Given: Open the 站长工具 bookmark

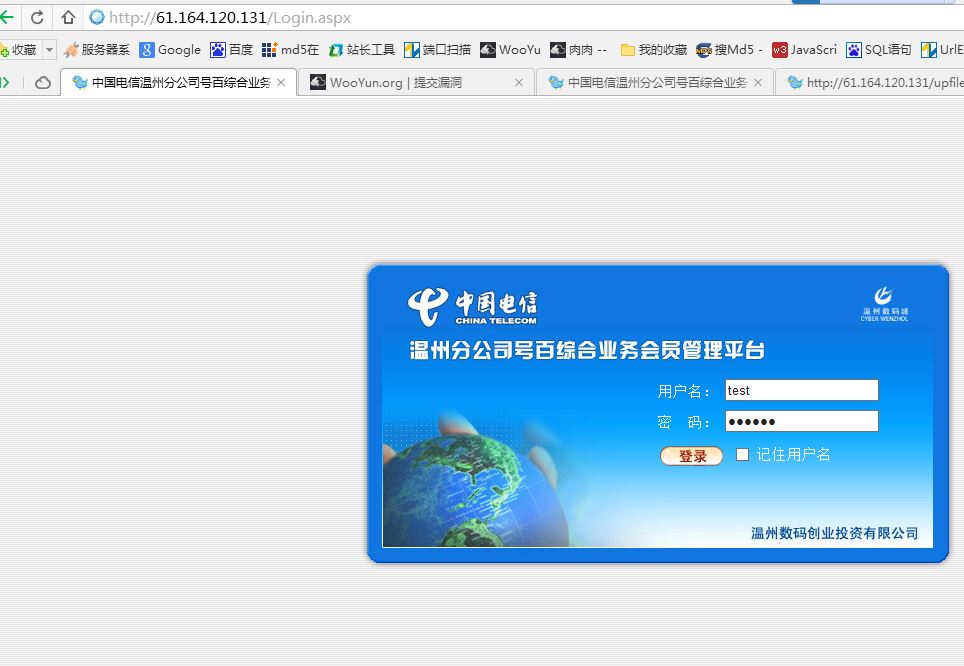Looking at the screenshot, I should tap(362, 50).
